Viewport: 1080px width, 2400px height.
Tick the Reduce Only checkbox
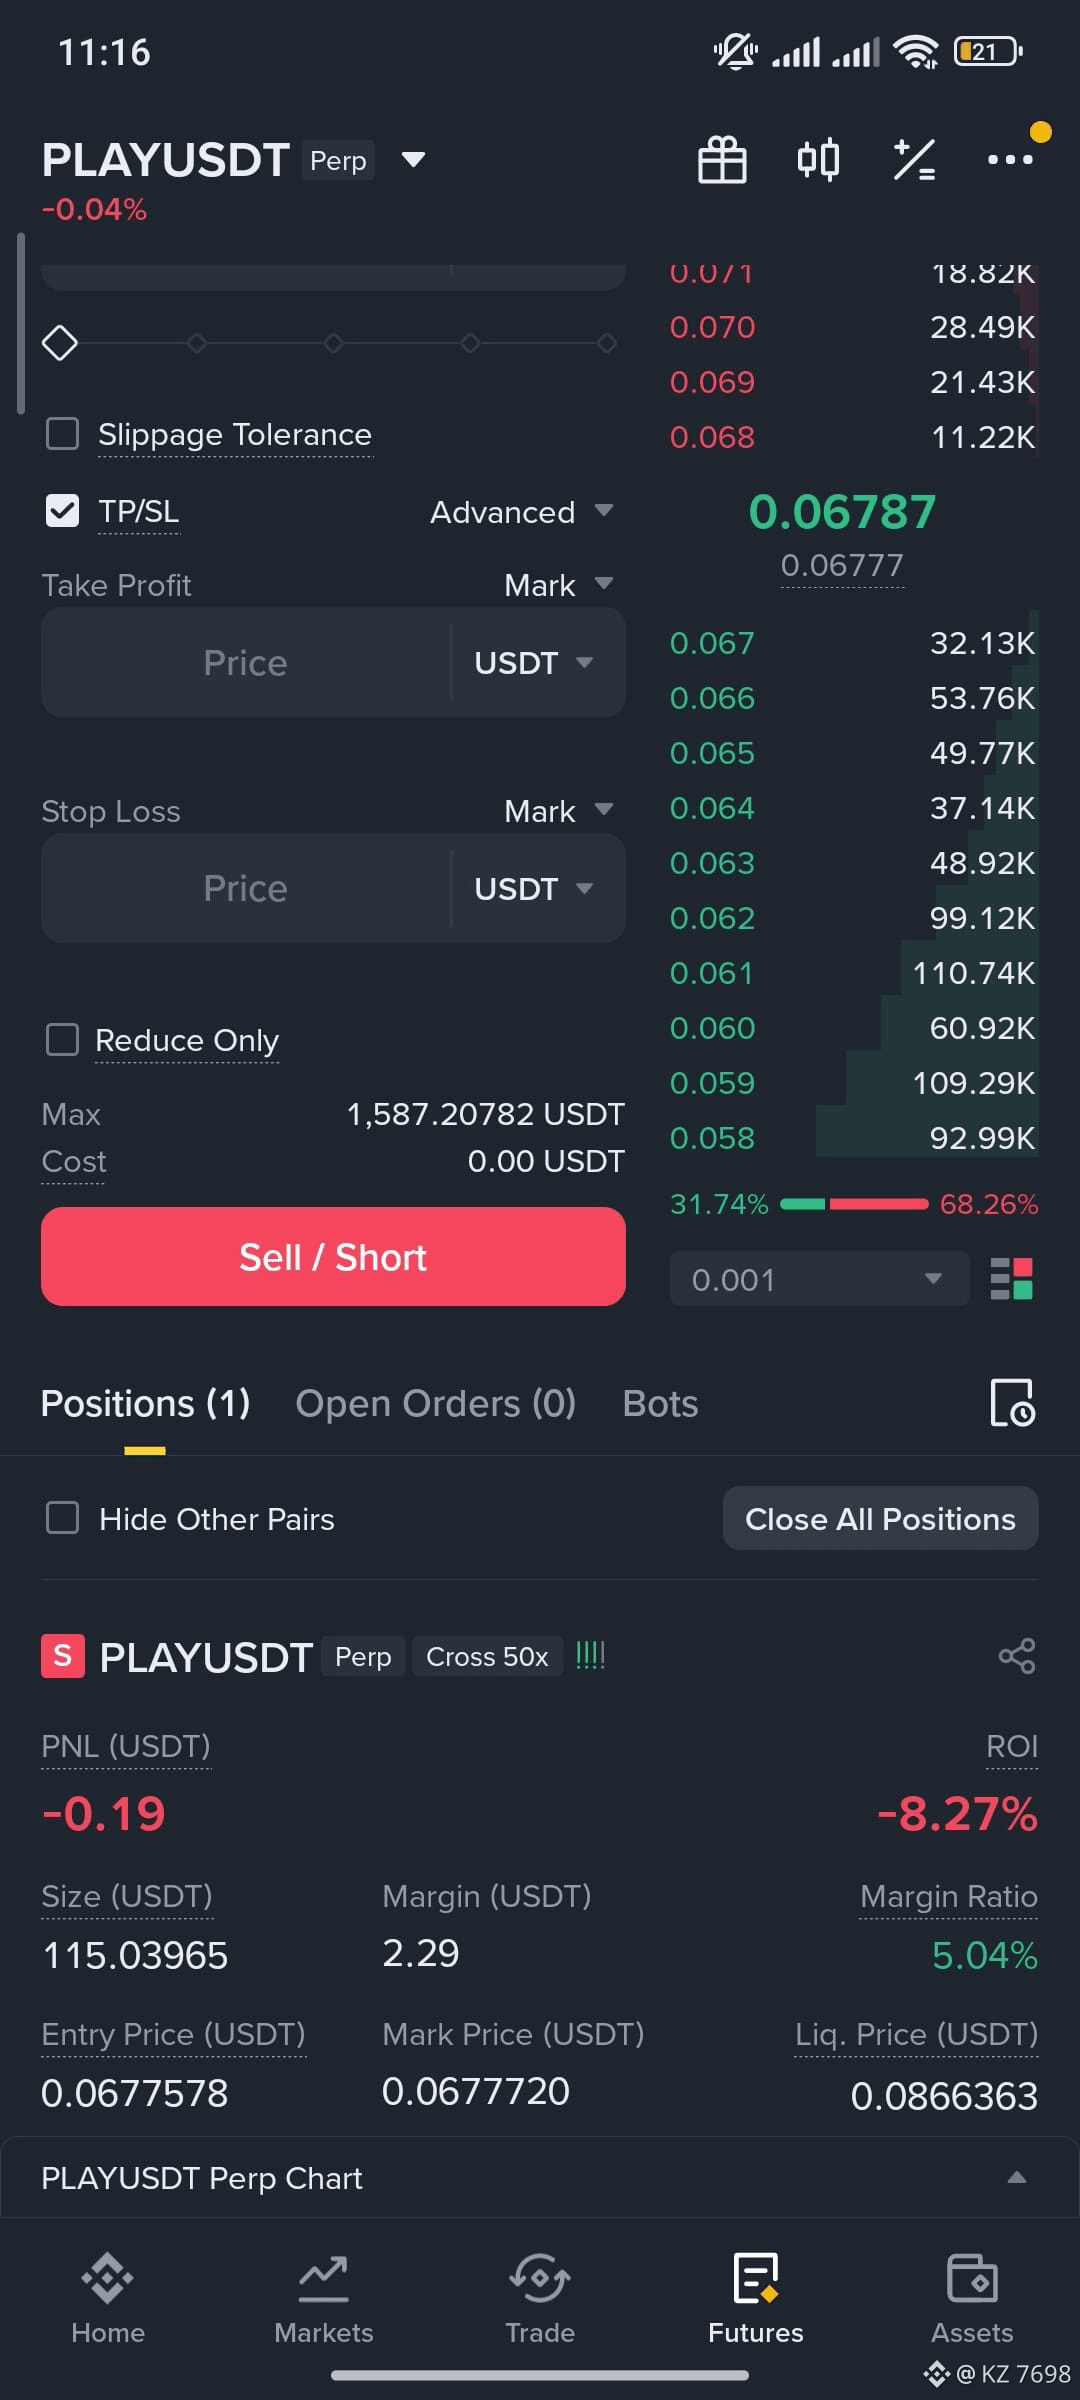click(x=63, y=1040)
